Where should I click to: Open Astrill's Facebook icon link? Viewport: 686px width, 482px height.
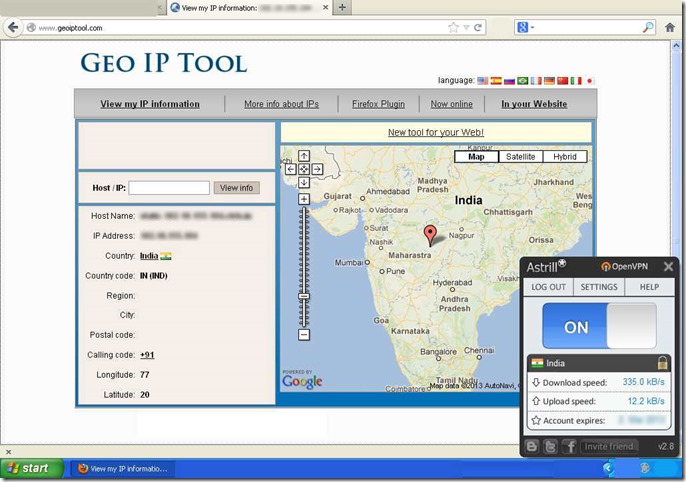tap(568, 447)
